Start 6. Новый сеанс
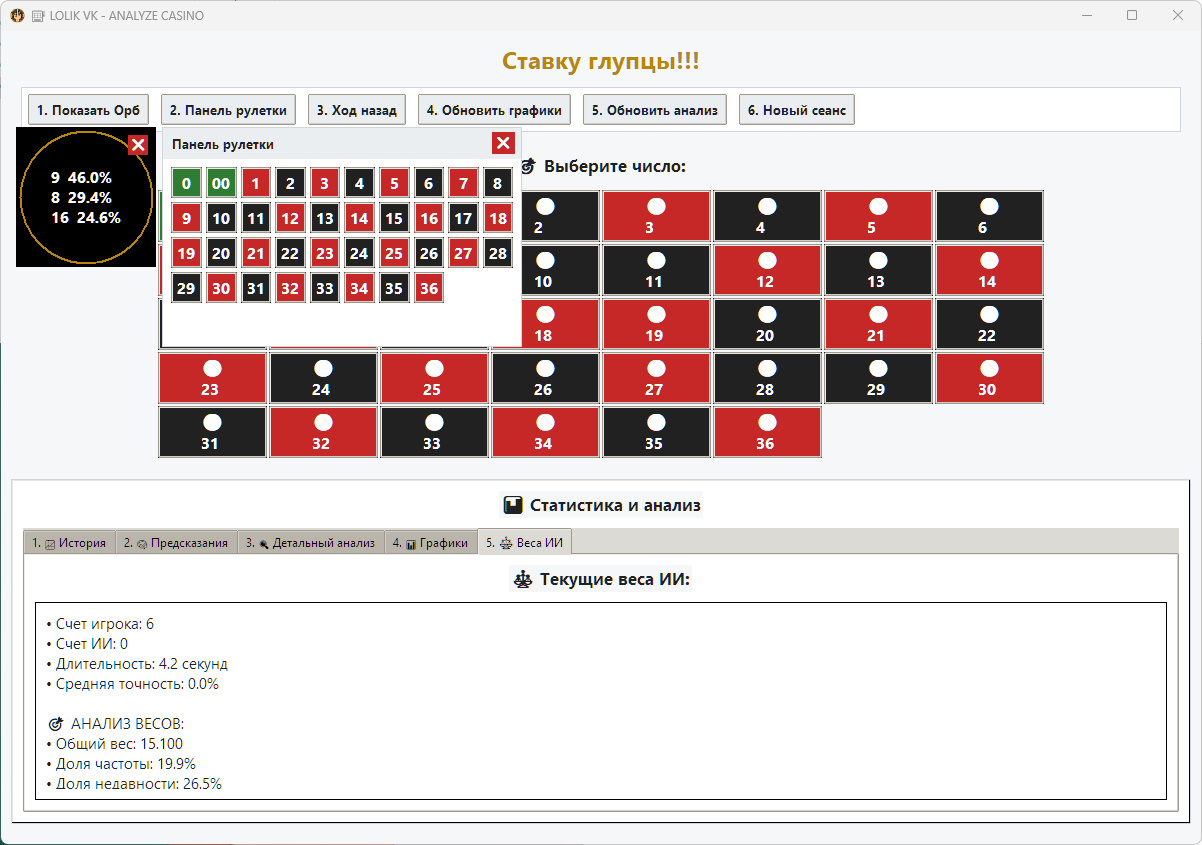Screen dimensions: 1202x845 tap(797, 110)
